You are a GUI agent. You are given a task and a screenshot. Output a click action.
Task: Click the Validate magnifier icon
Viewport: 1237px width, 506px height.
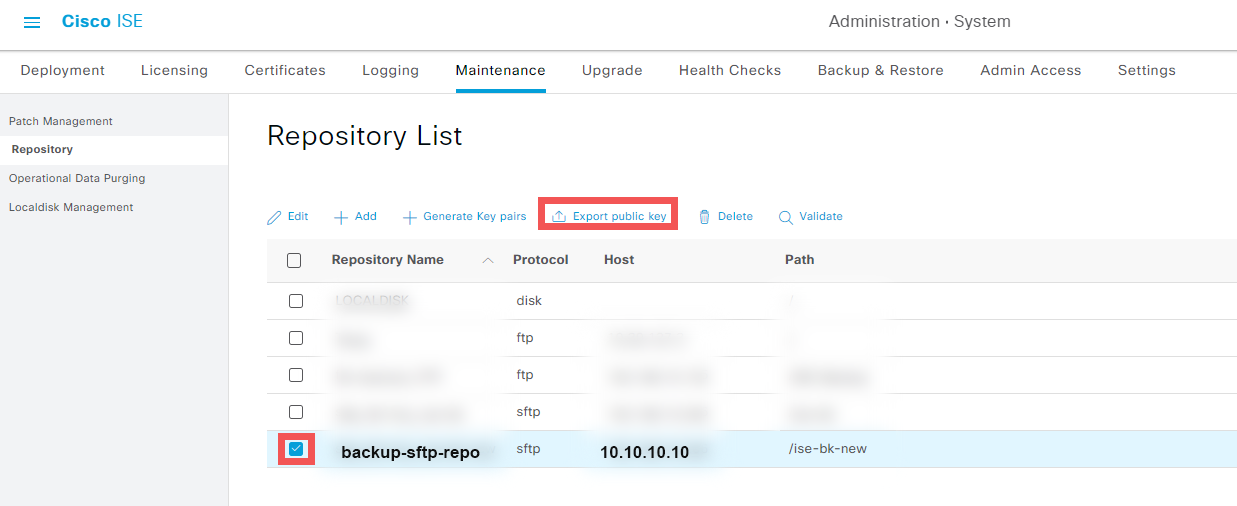[786, 217]
